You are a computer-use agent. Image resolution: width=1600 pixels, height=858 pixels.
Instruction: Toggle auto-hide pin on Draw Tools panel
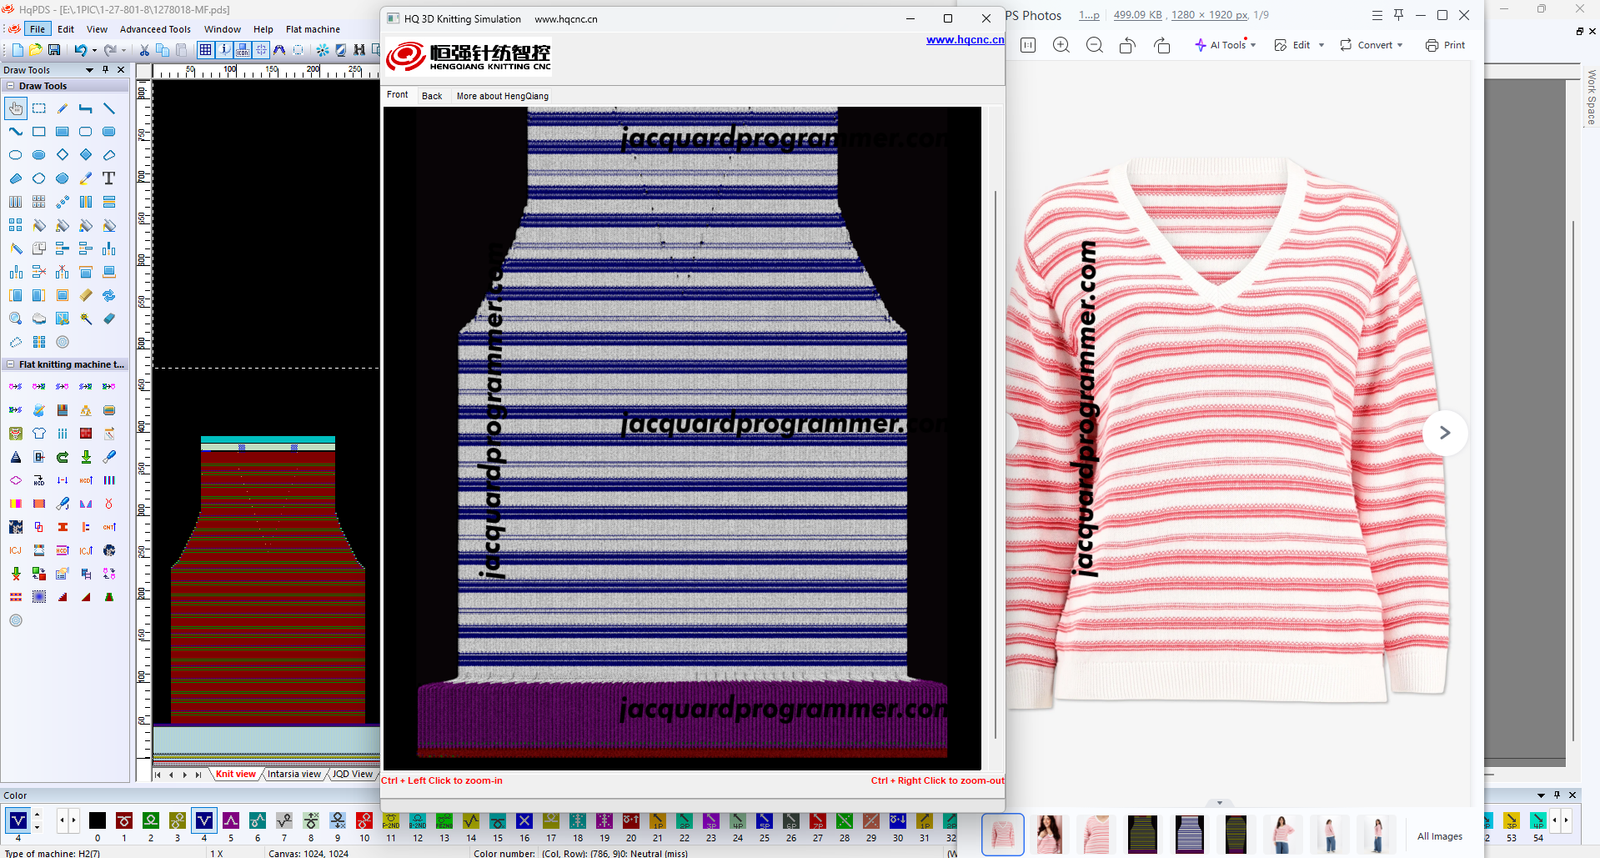pos(105,70)
